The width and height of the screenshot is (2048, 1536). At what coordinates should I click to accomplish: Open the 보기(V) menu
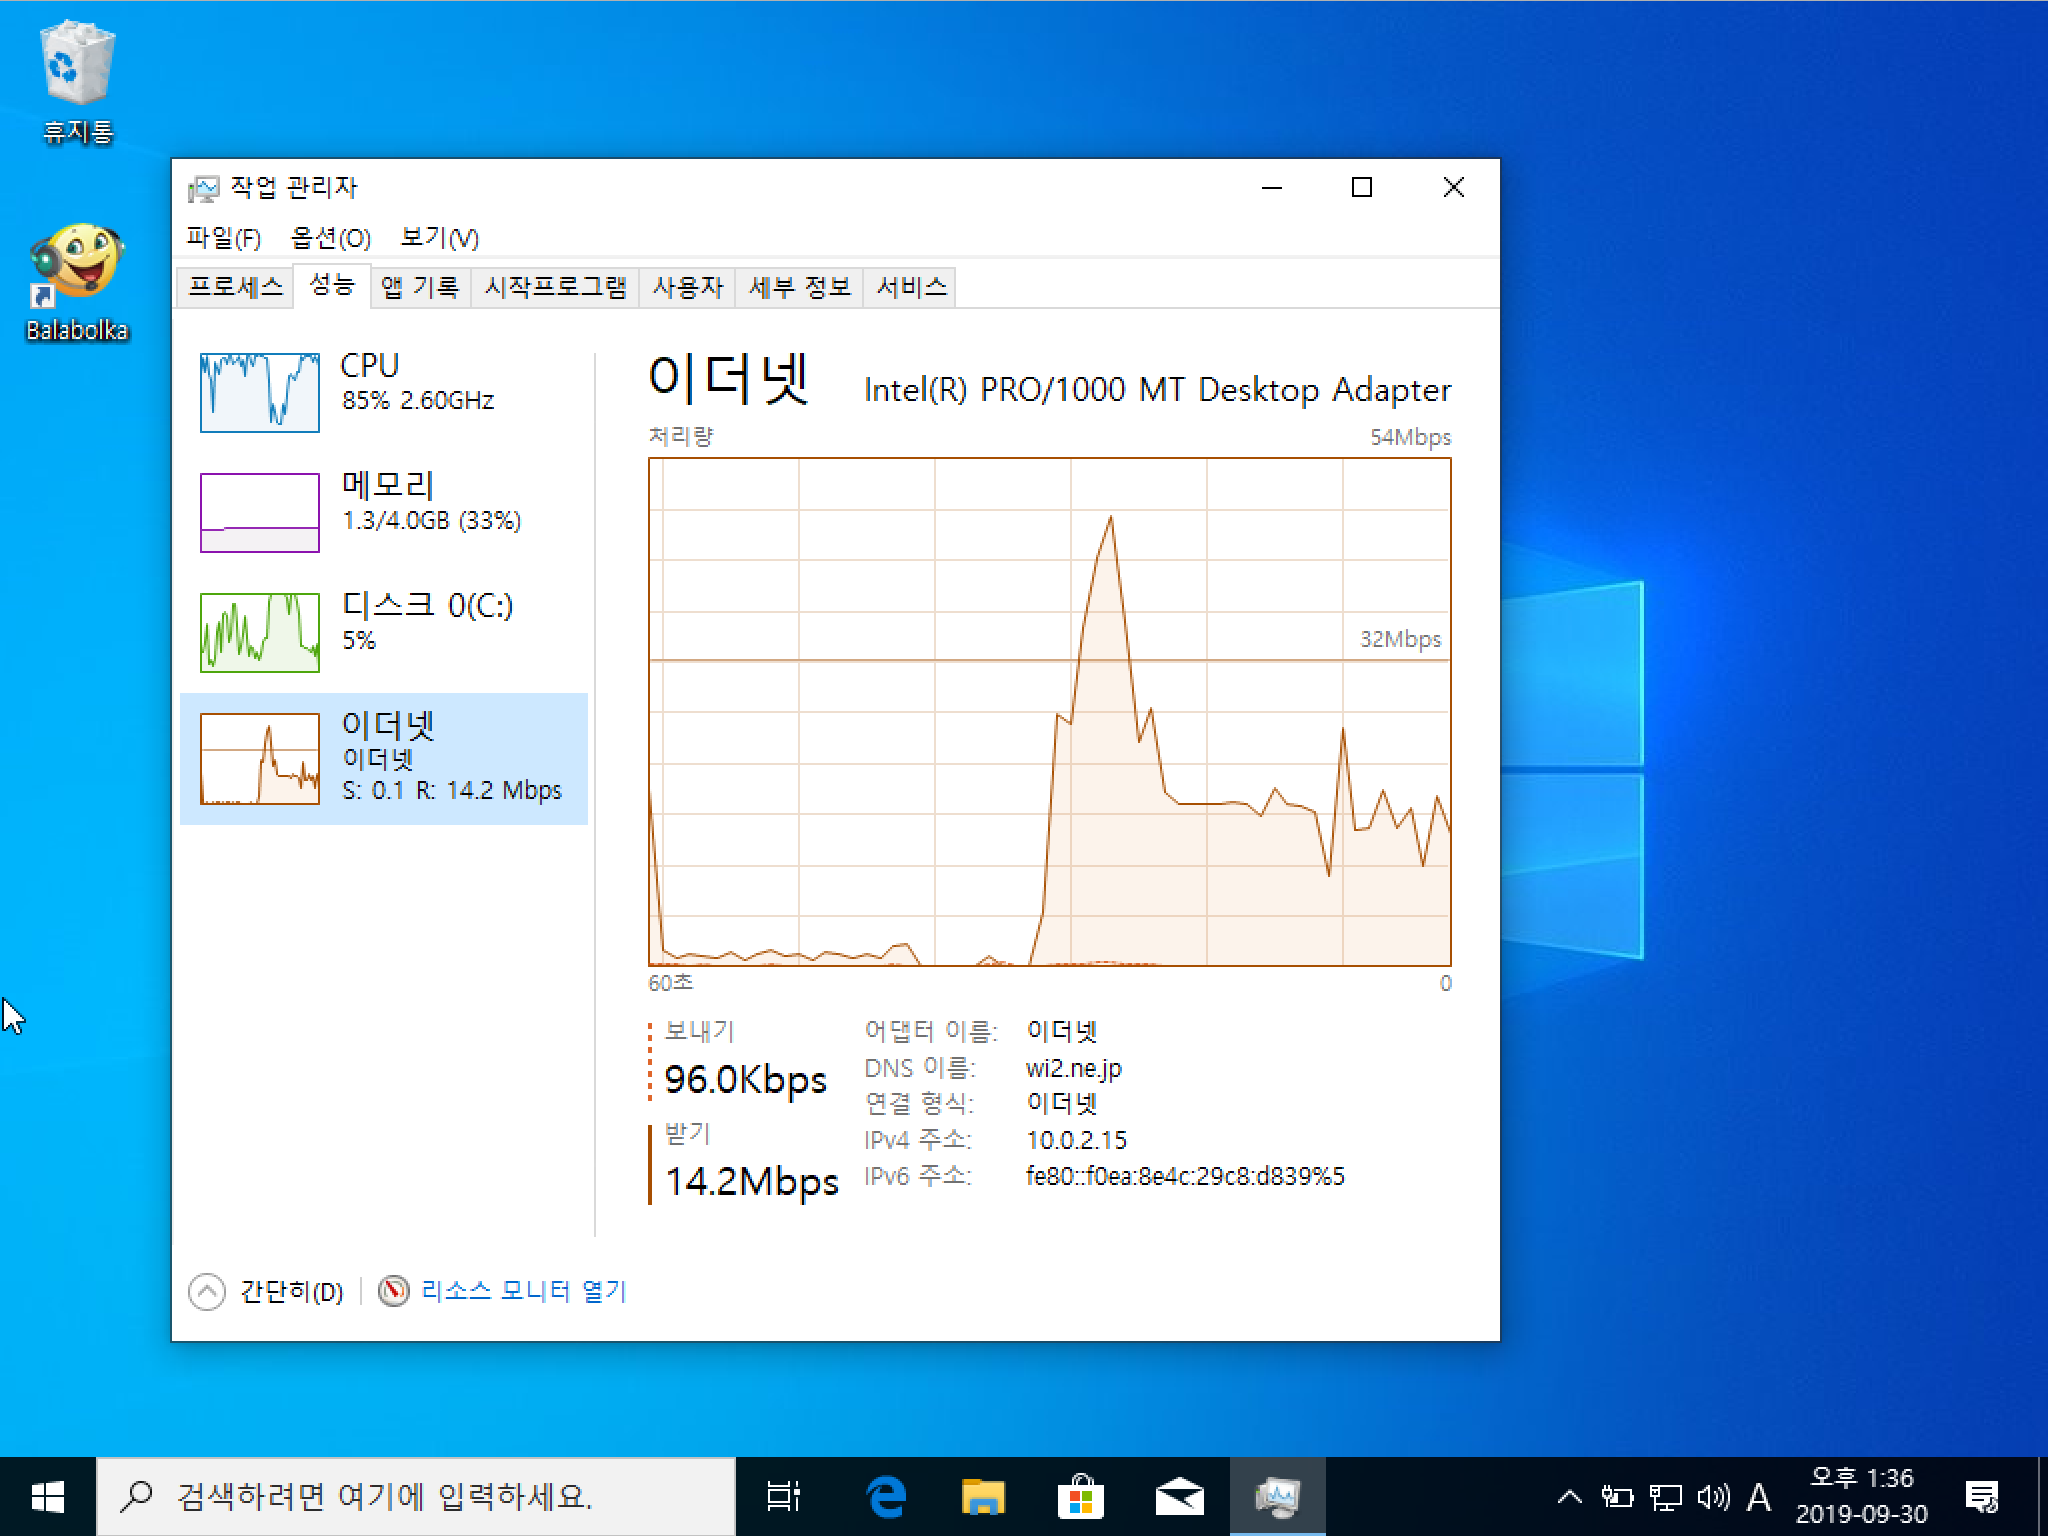[439, 238]
